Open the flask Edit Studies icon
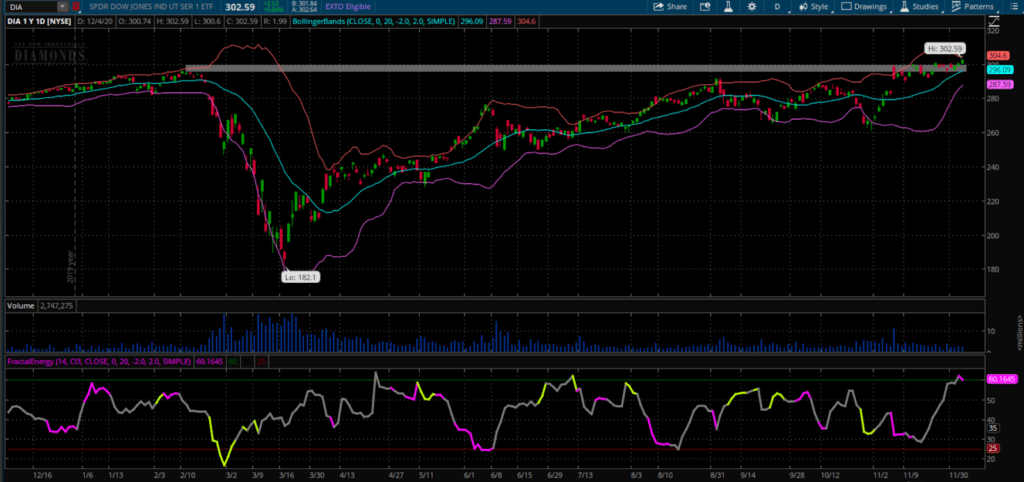 [x=727, y=7]
